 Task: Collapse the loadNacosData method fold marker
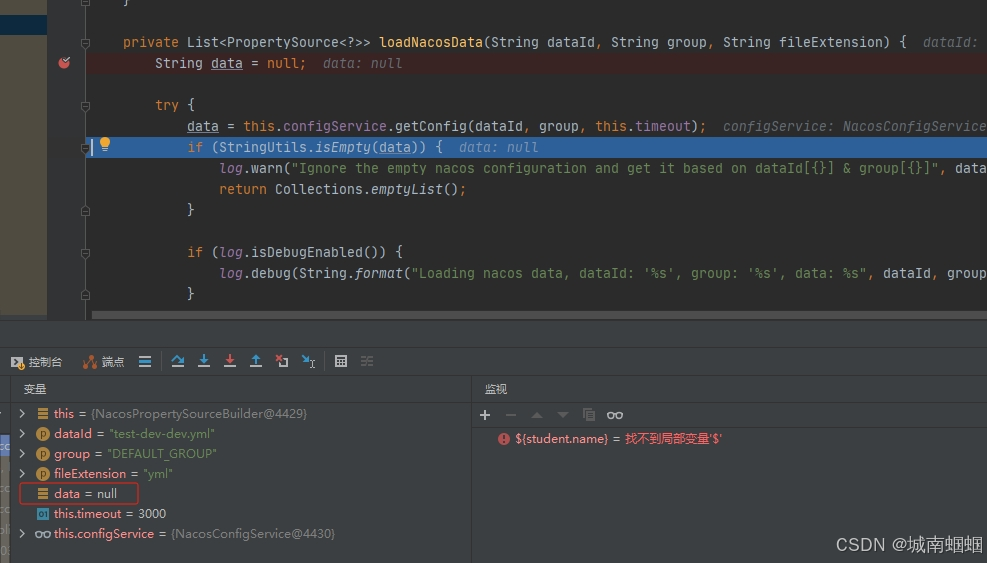[86, 43]
